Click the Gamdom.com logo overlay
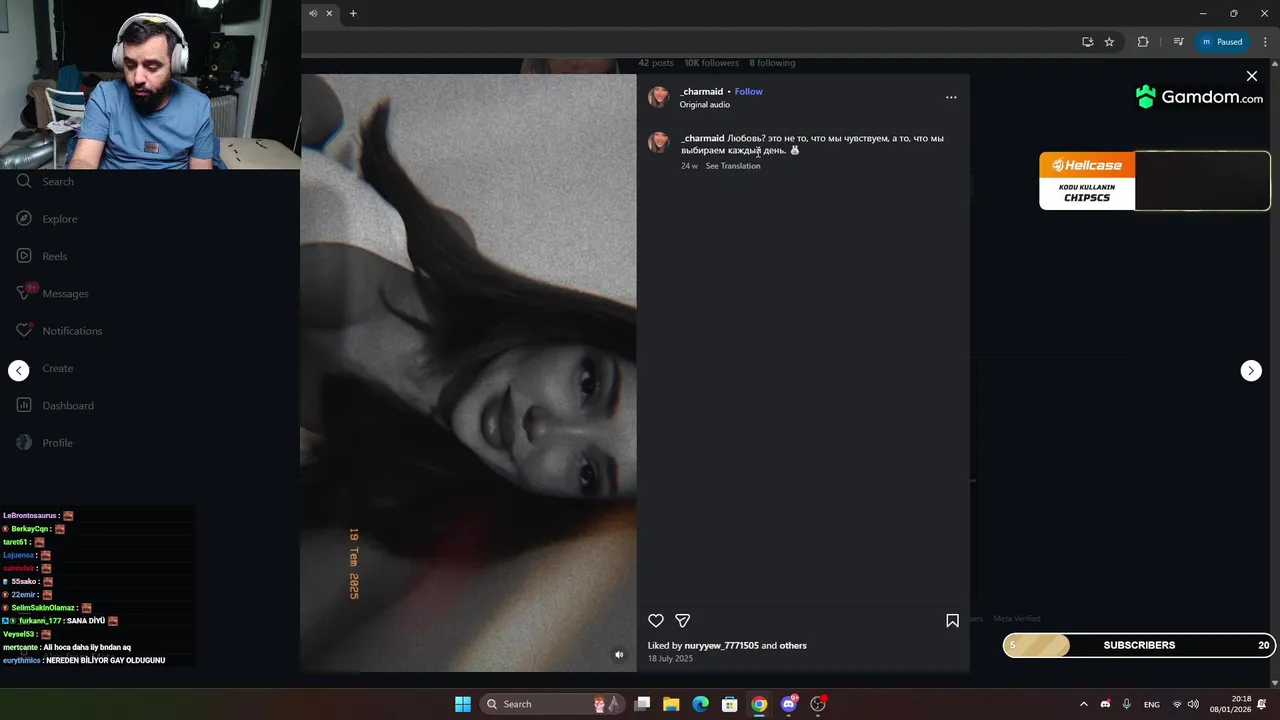The width and height of the screenshot is (1280, 720). (x=1199, y=97)
